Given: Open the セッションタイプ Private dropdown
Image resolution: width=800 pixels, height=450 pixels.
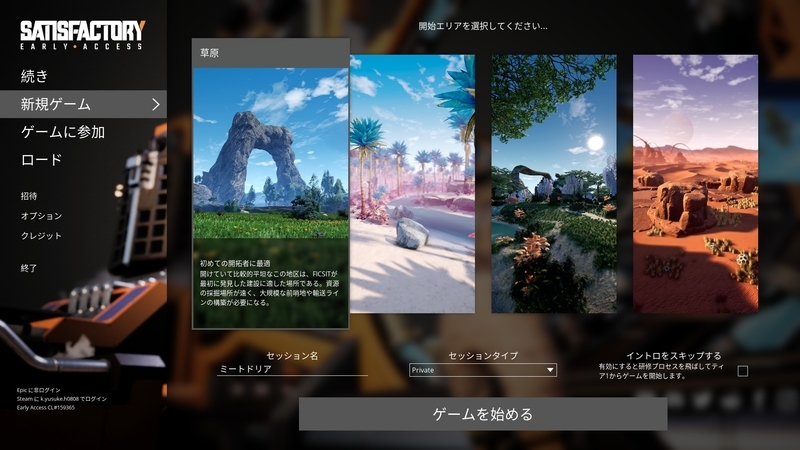Looking at the screenshot, I should click(483, 370).
